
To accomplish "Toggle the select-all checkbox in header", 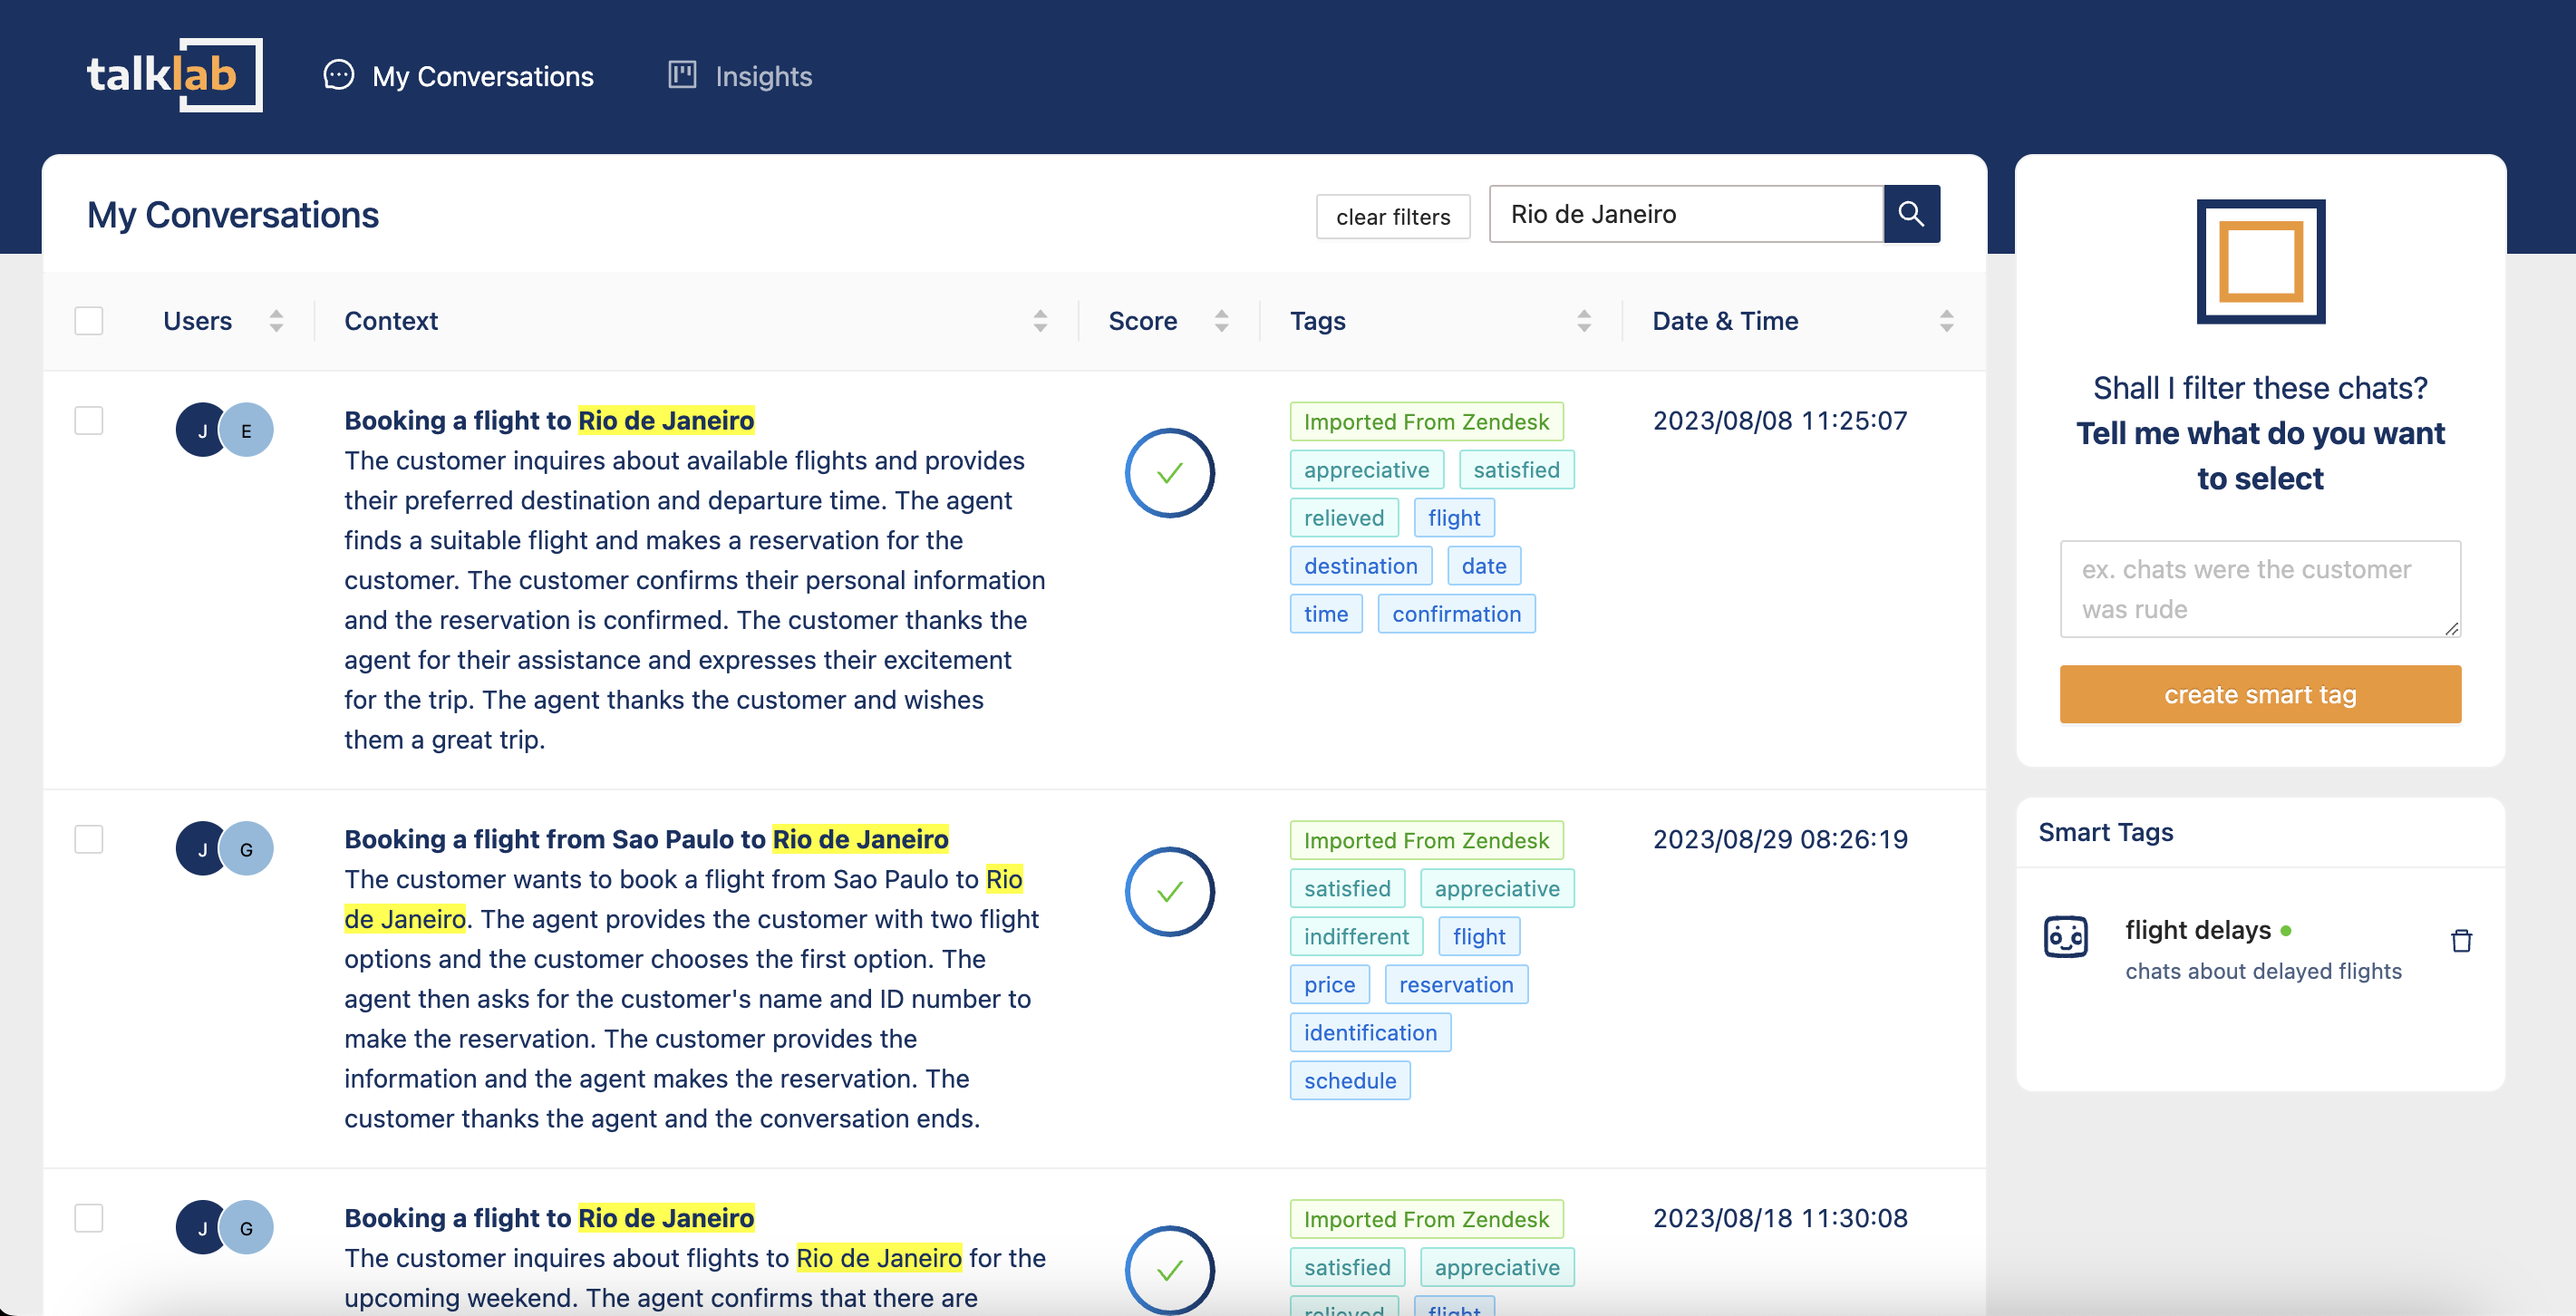I will 89,321.
